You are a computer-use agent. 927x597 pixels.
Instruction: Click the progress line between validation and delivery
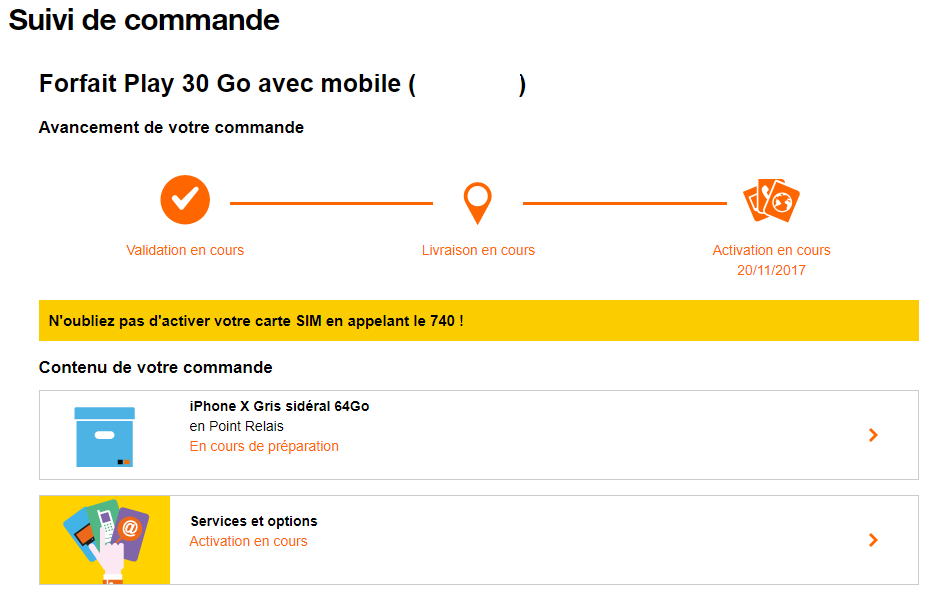click(x=331, y=203)
